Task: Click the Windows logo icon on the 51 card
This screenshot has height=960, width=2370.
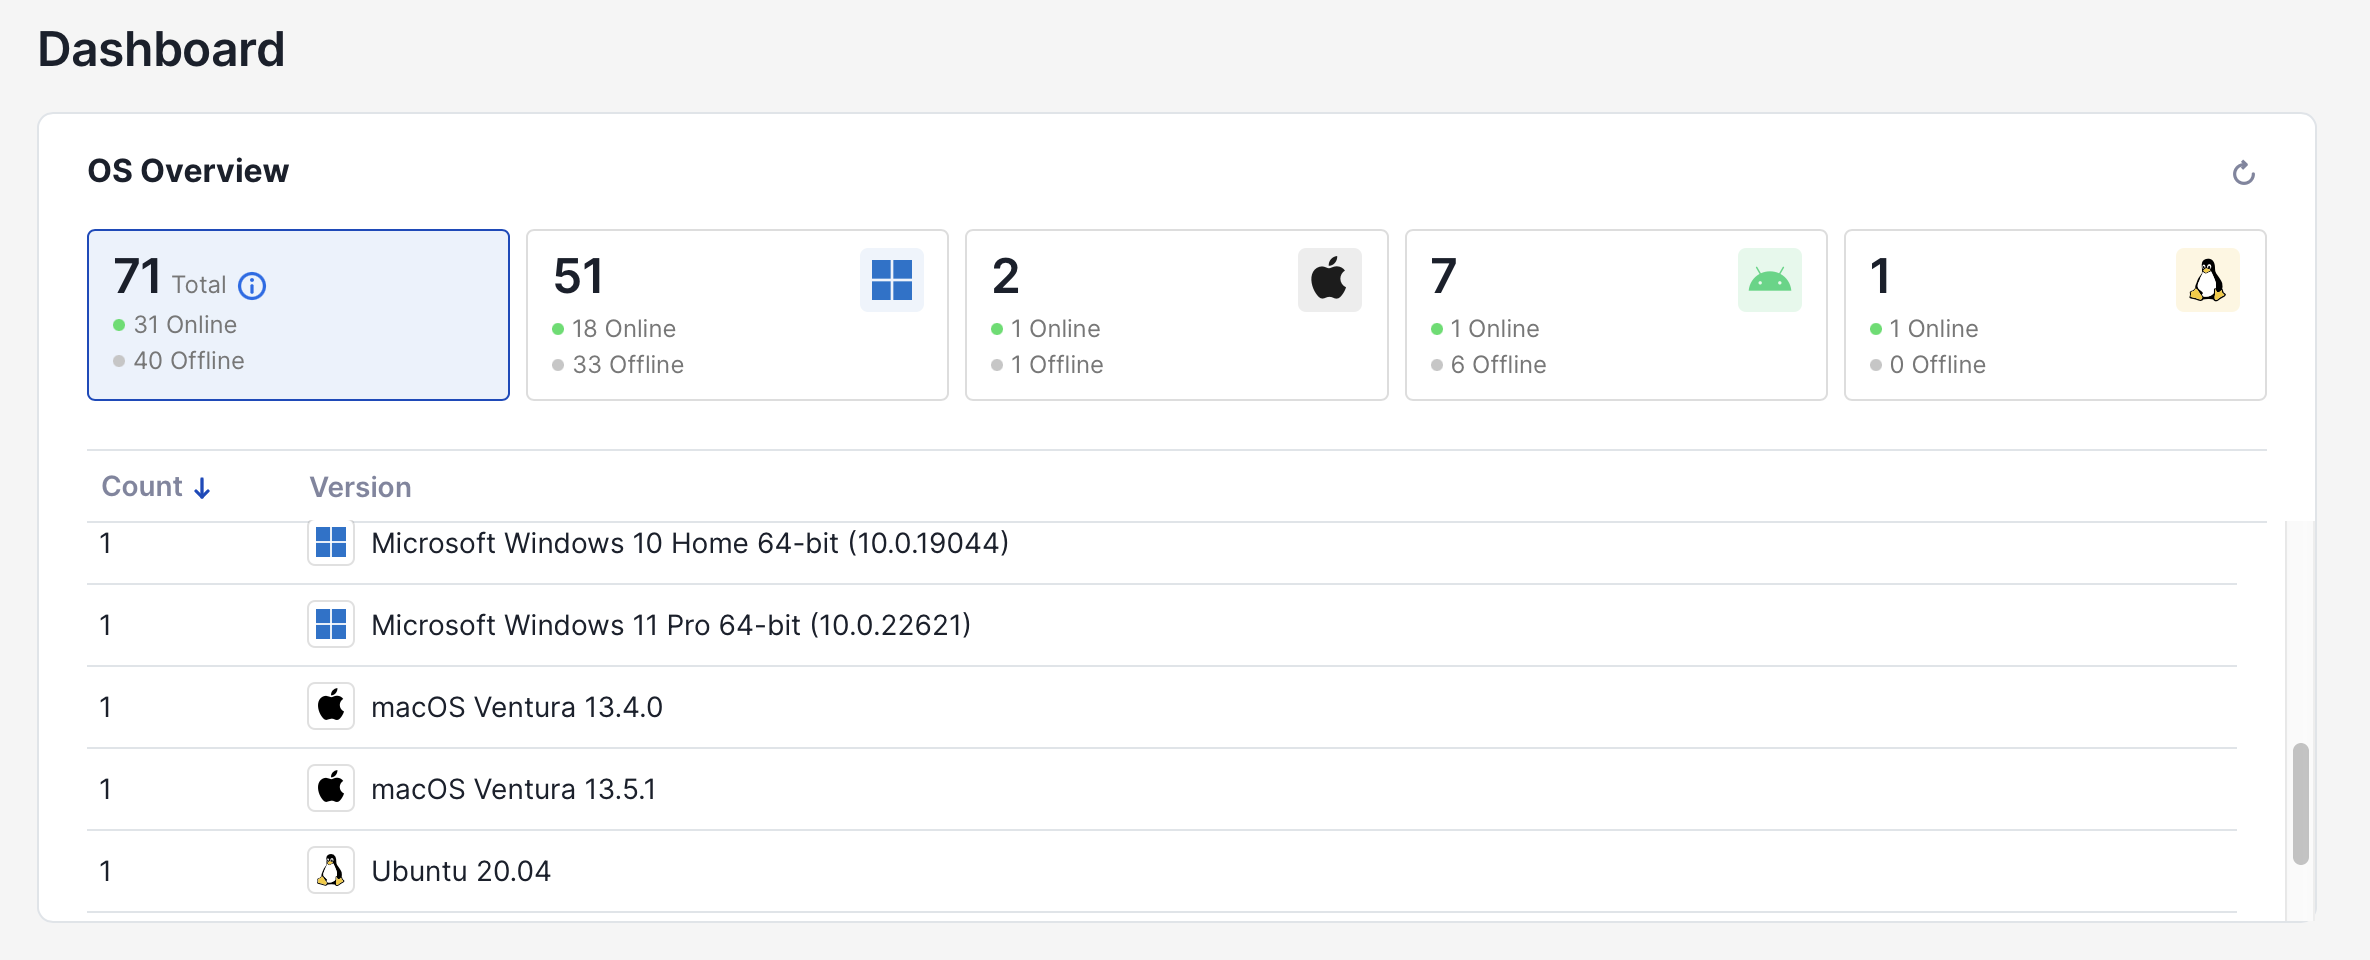Action: [x=891, y=280]
